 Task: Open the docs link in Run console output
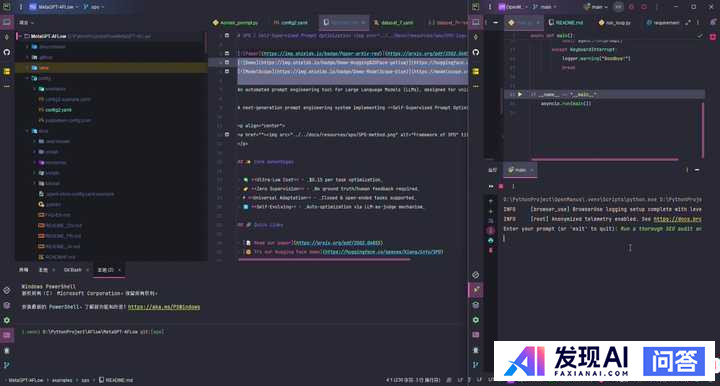(x=677, y=219)
